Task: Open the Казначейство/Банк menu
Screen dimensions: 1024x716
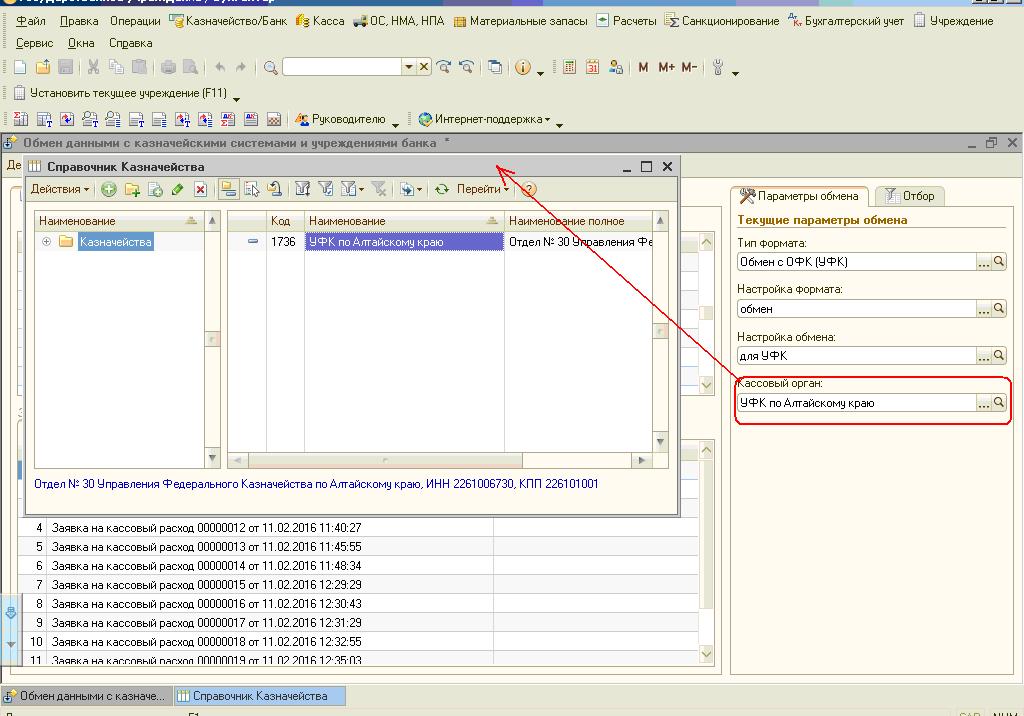Action: pos(228,20)
